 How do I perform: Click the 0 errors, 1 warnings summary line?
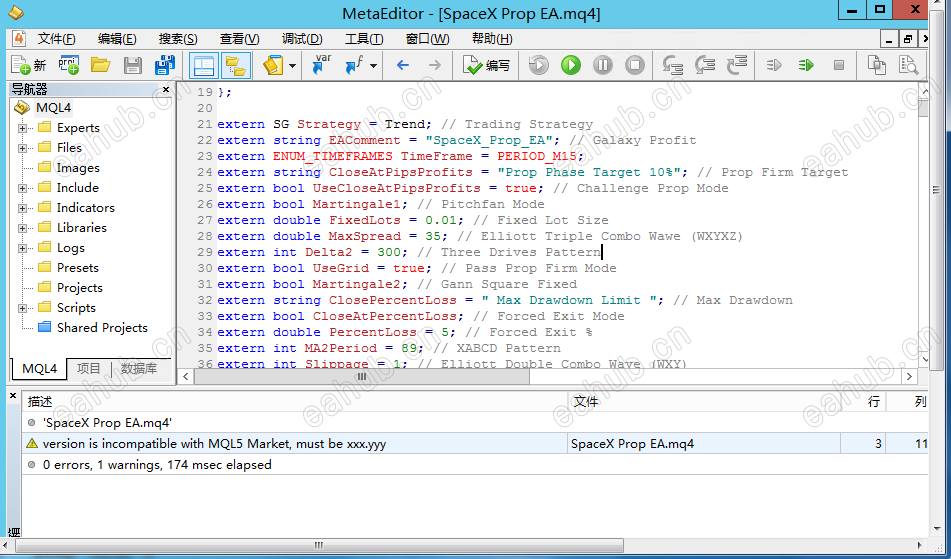pyautogui.click(x=475, y=465)
